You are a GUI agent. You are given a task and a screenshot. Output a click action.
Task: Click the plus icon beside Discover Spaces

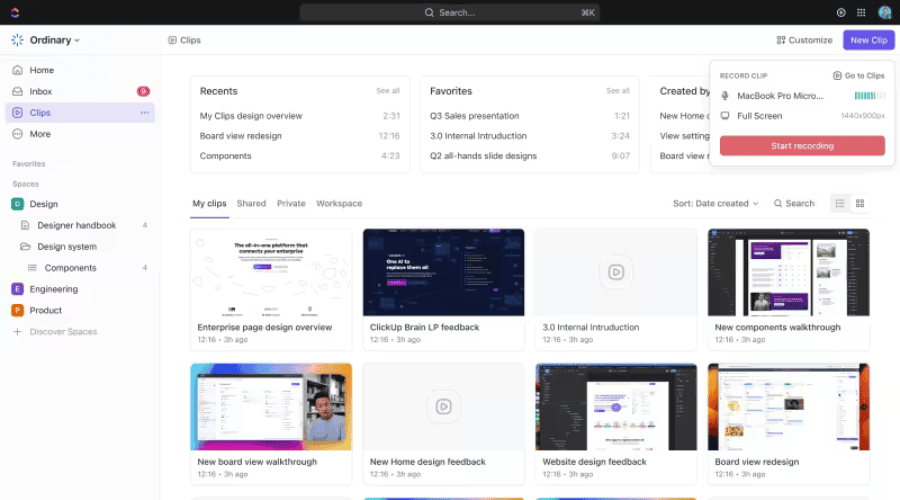(18, 331)
